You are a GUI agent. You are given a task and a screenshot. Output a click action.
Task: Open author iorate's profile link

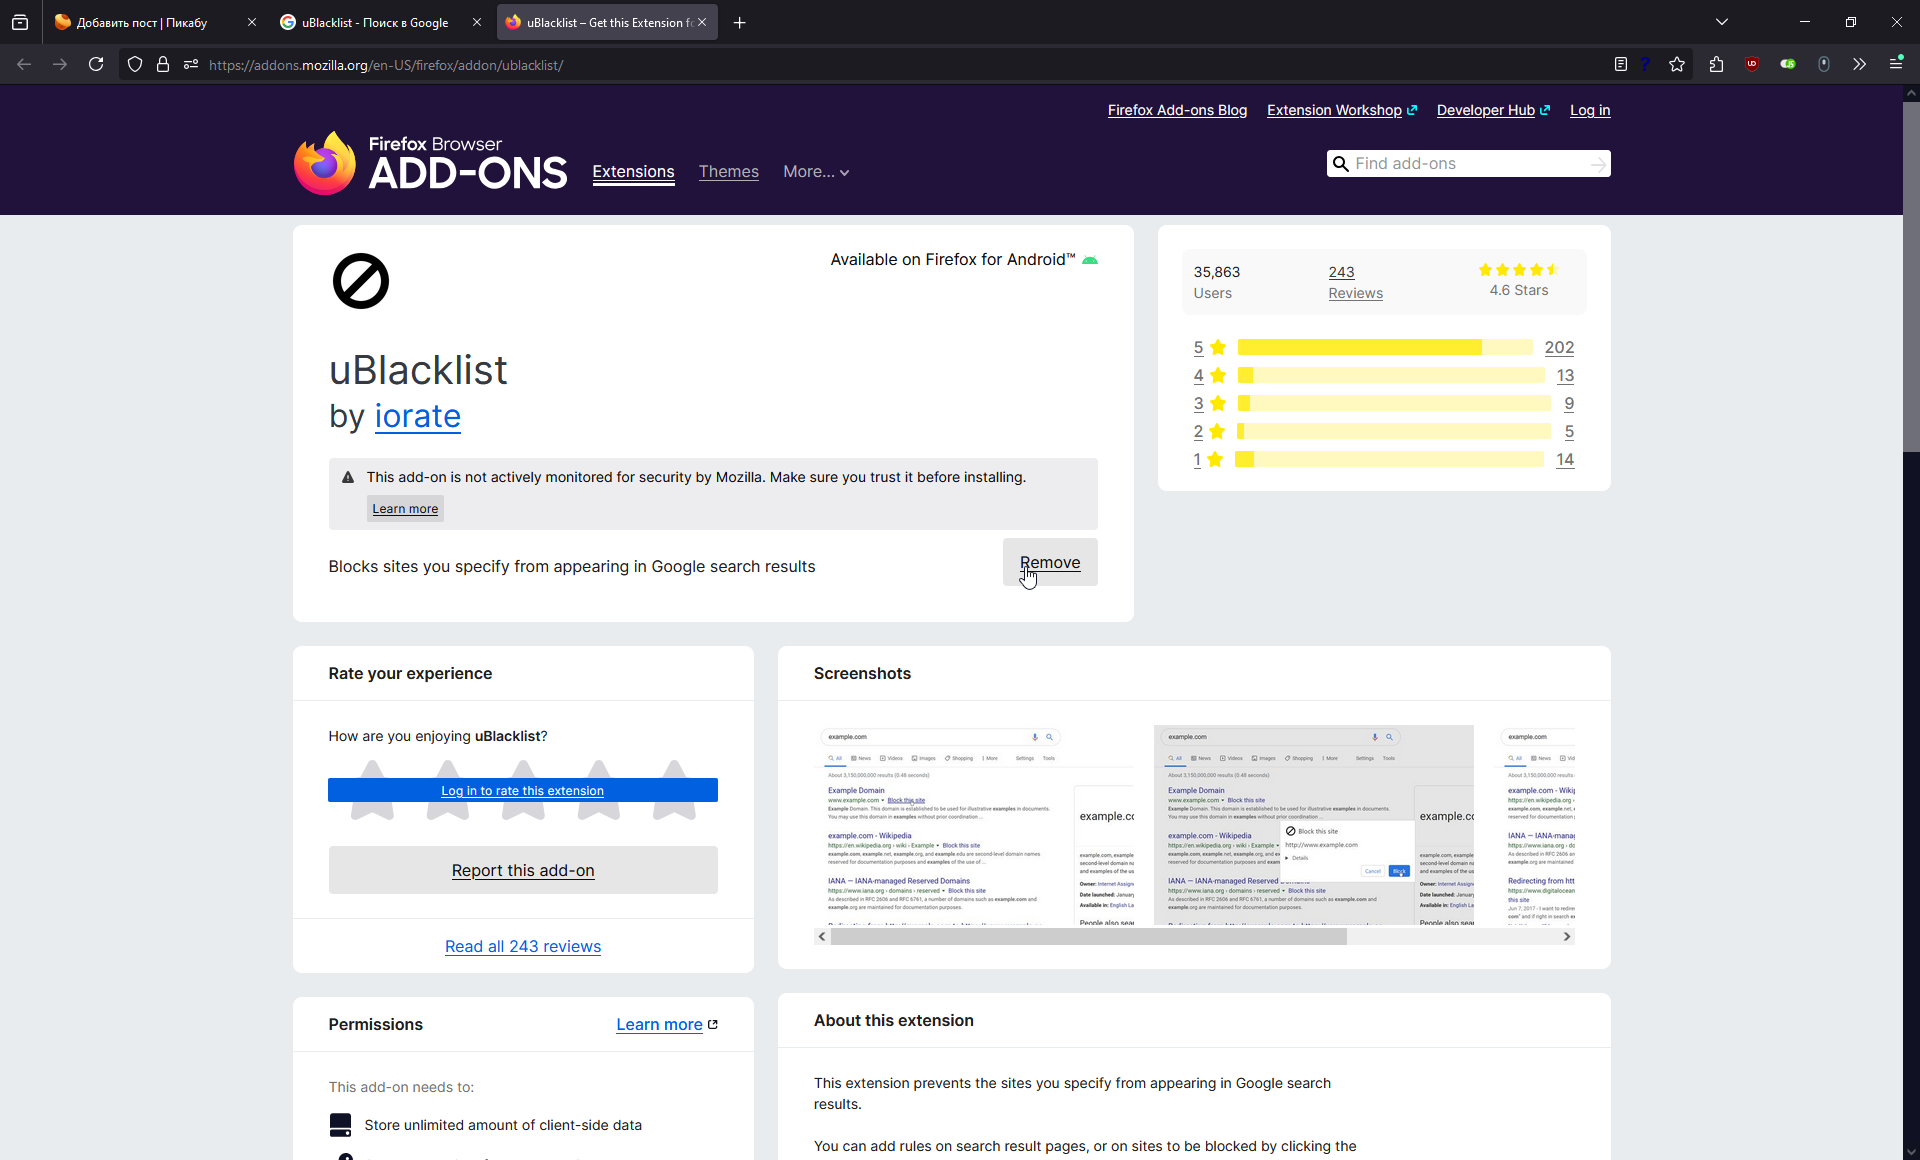click(417, 416)
